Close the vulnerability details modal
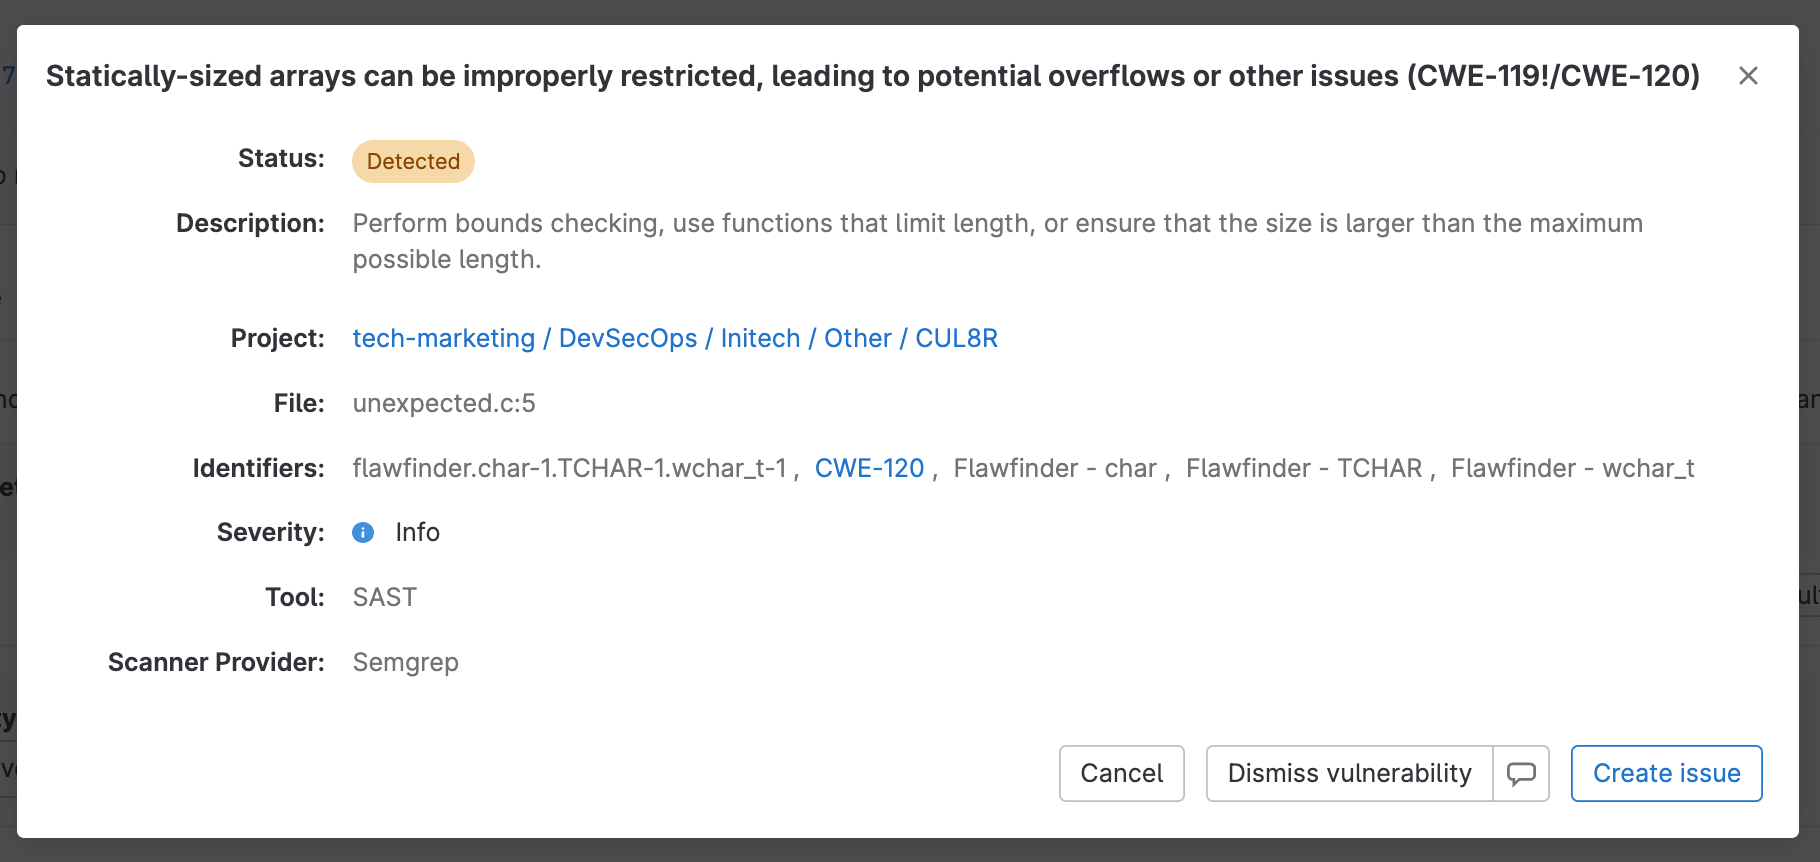Image resolution: width=1820 pixels, height=862 pixels. click(x=1748, y=76)
